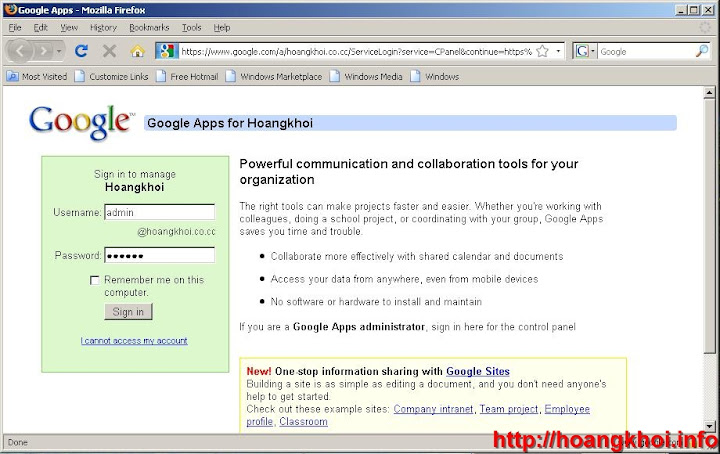720x454 pixels.
Task: Open the Classroom example link
Action: [x=304, y=421]
